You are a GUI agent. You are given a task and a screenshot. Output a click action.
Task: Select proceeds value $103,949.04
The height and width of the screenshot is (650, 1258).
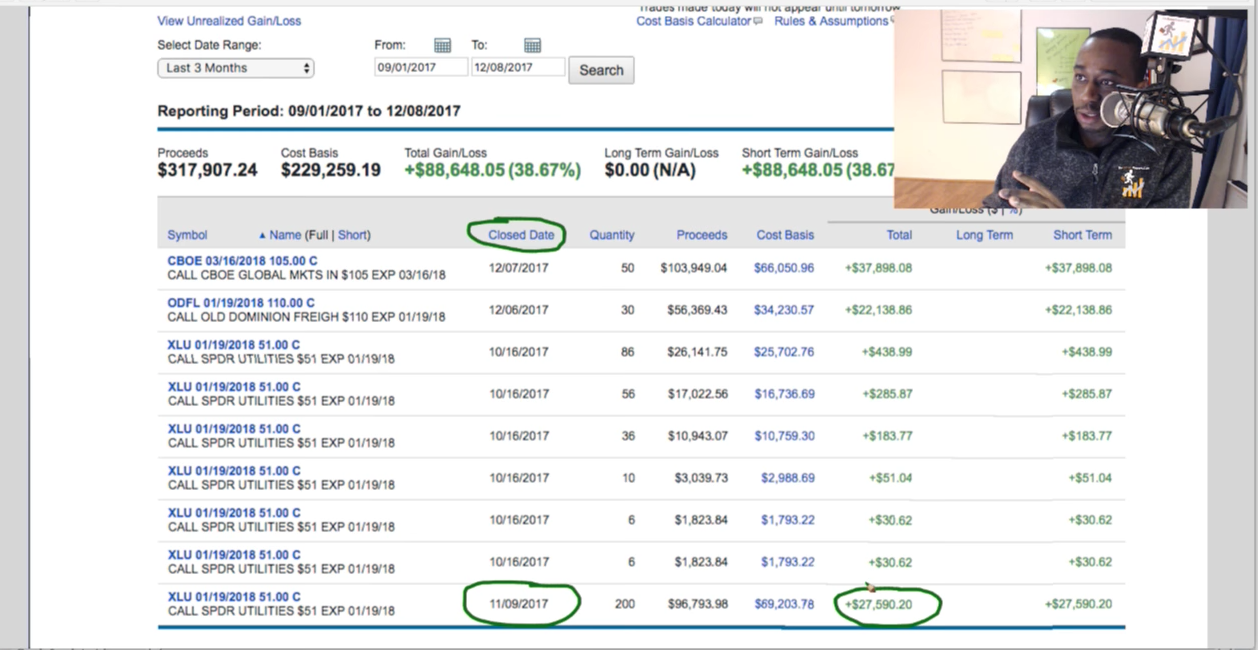694,268
